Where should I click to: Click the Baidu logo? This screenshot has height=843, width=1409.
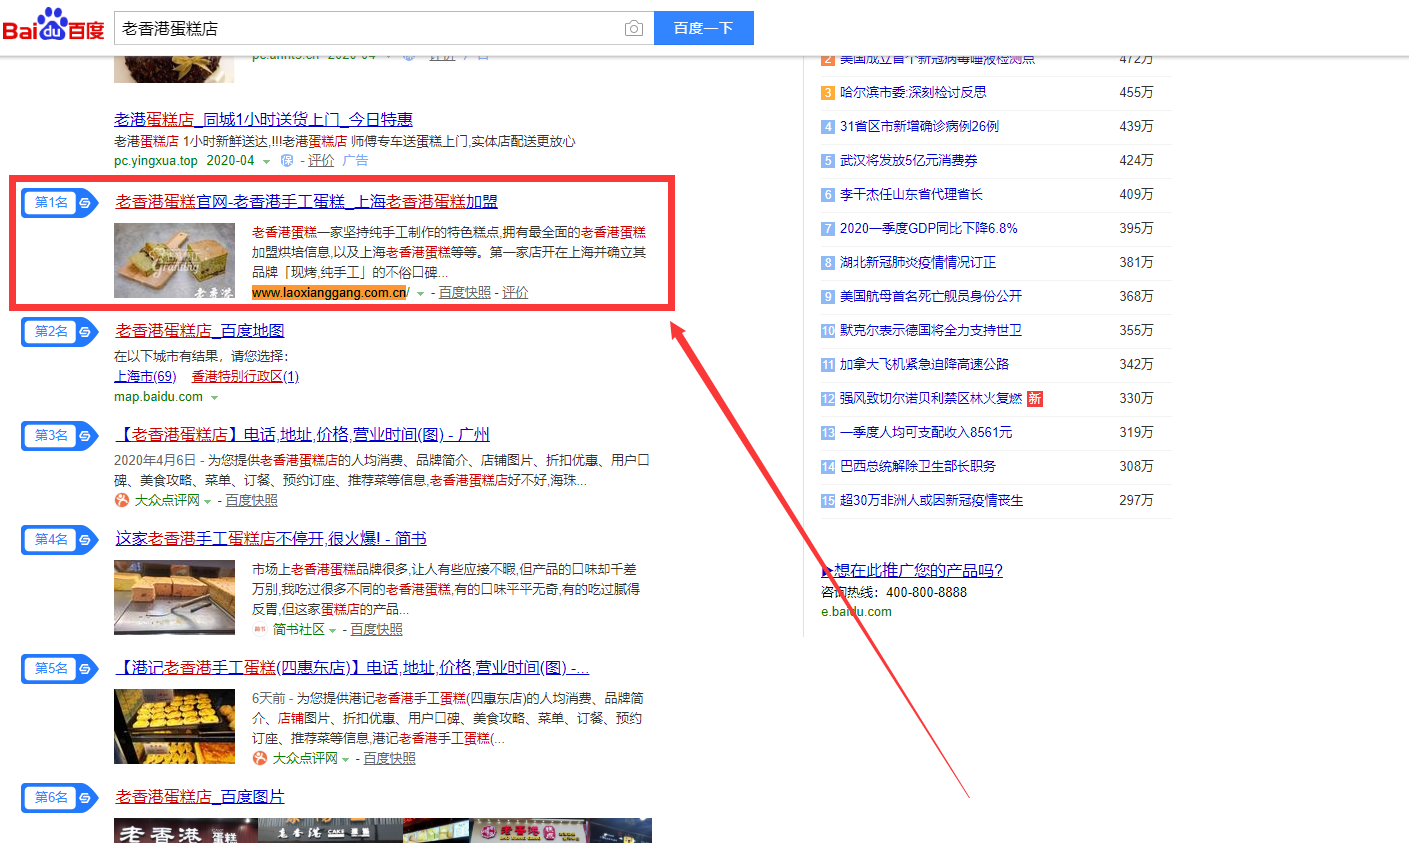pyautogui.click(x=53, y=24)
